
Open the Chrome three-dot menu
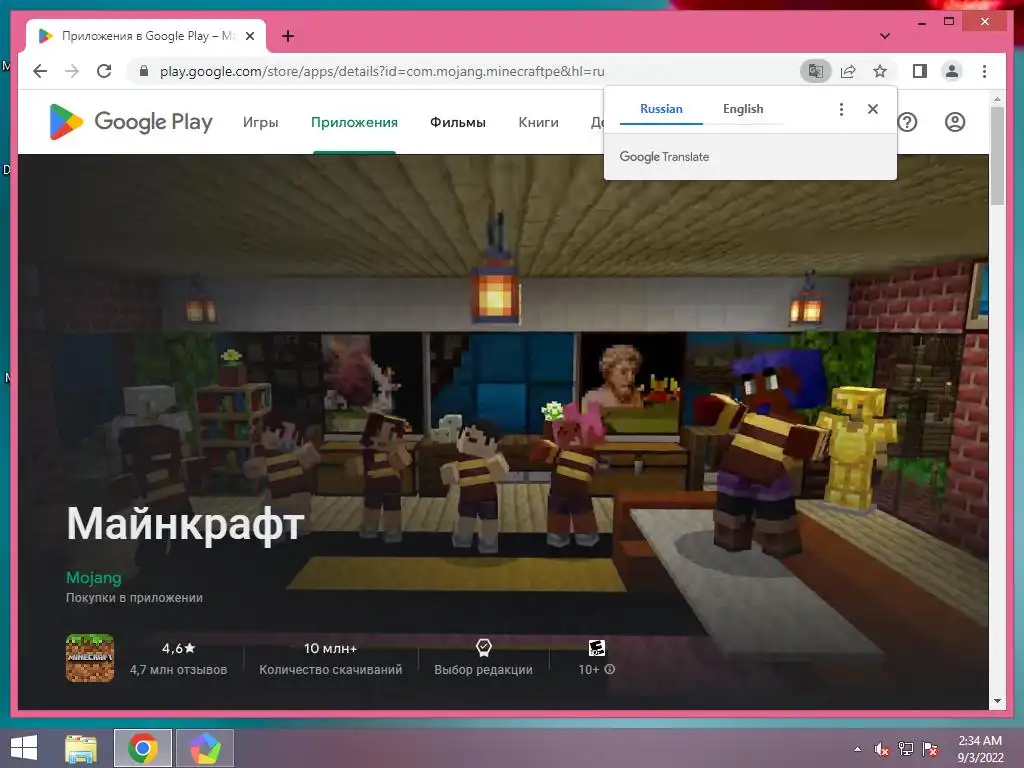(984, 71)
